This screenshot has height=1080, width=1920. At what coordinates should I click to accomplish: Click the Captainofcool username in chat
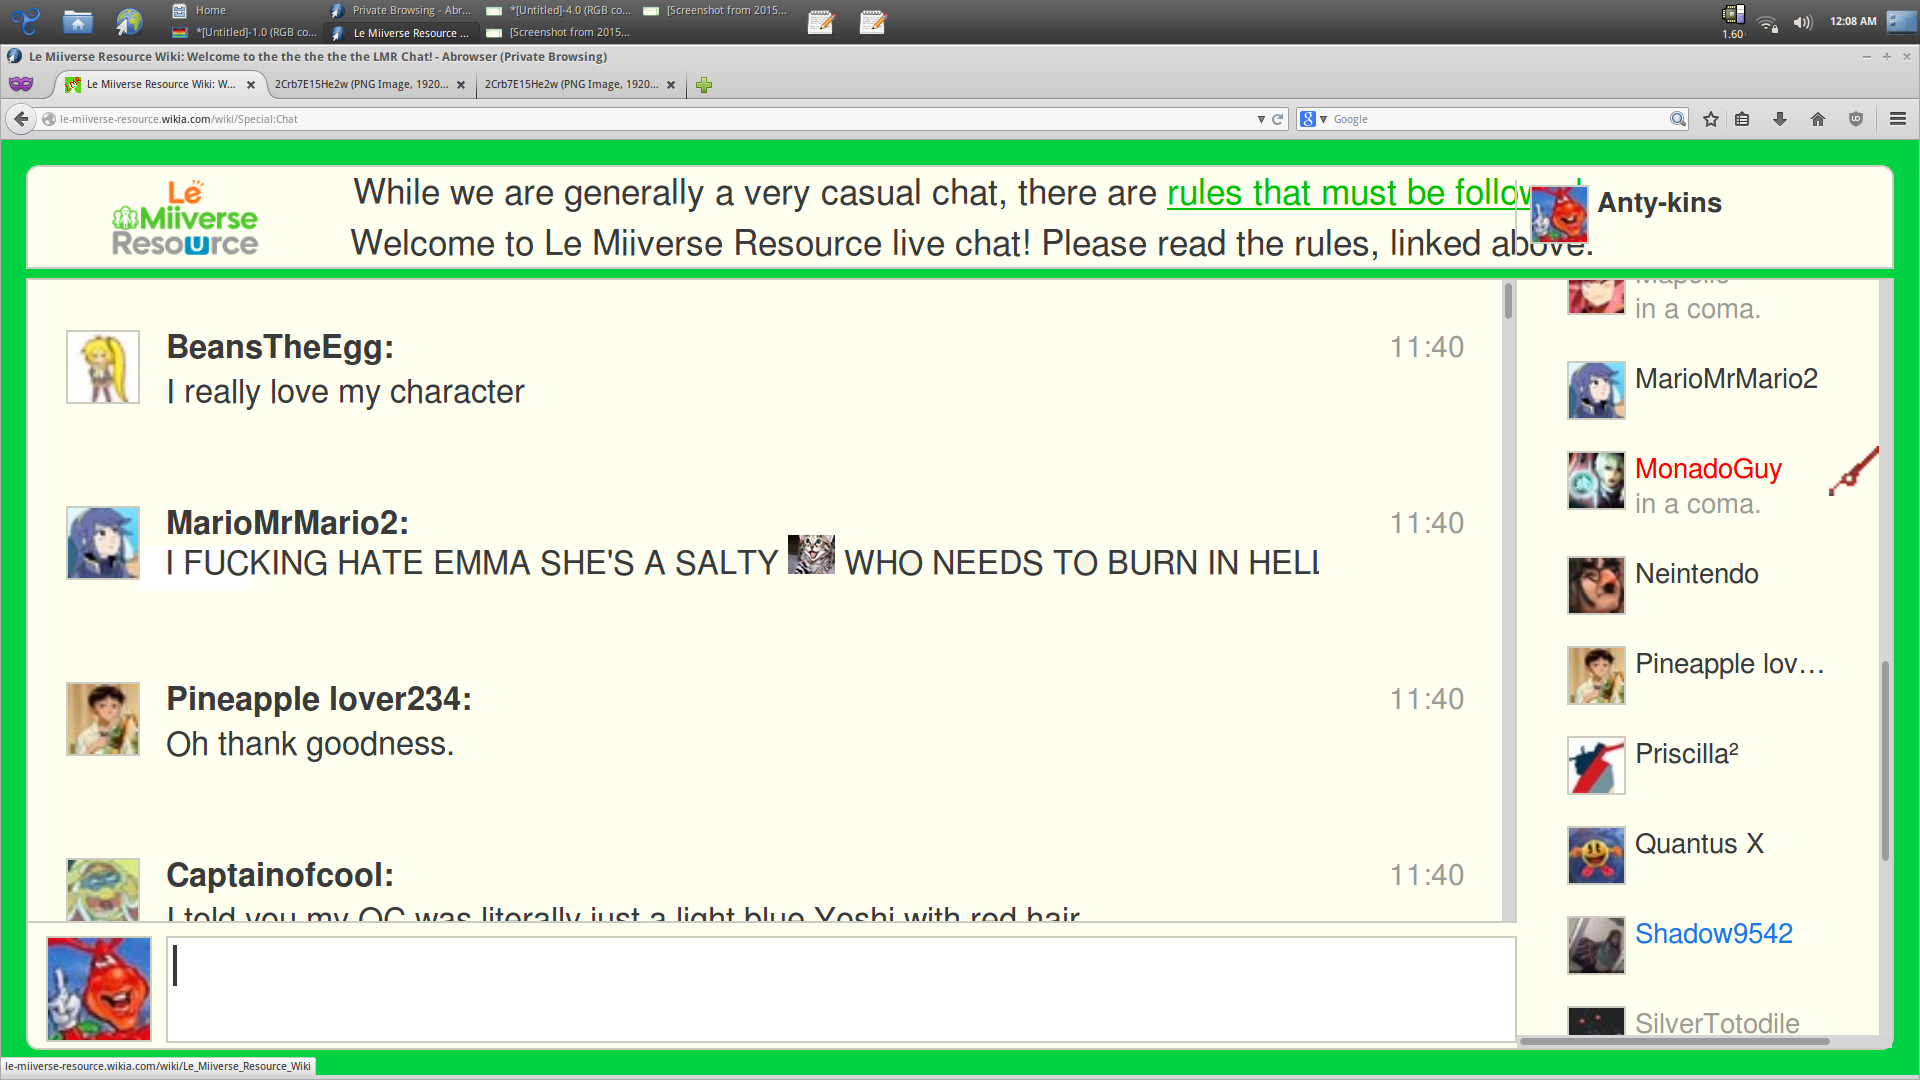click(279, 875)
